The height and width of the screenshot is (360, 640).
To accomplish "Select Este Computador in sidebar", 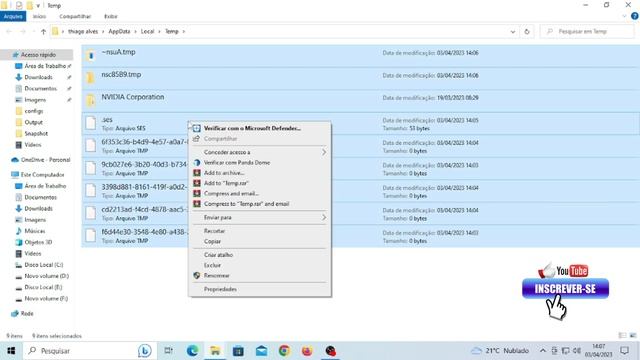I will pos(42,175).
